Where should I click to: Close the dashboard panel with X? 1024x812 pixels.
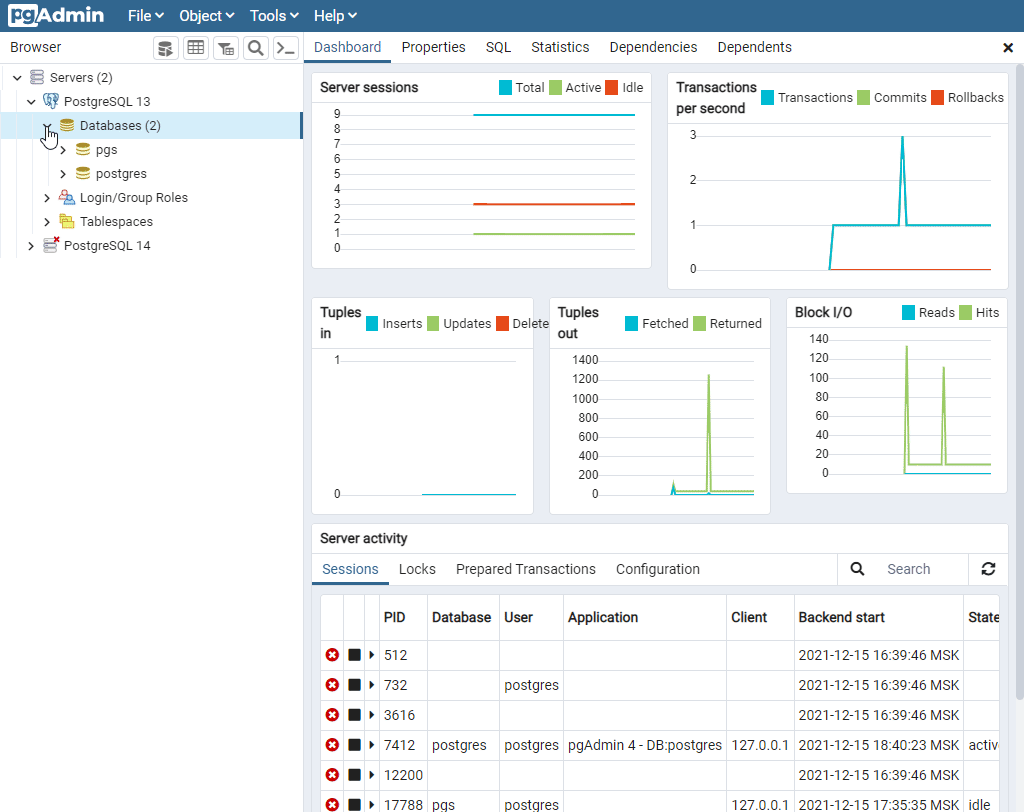1008,48
